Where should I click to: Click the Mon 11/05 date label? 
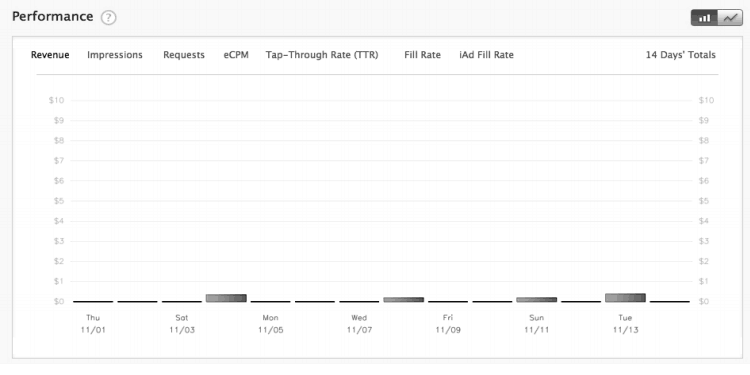270,324
